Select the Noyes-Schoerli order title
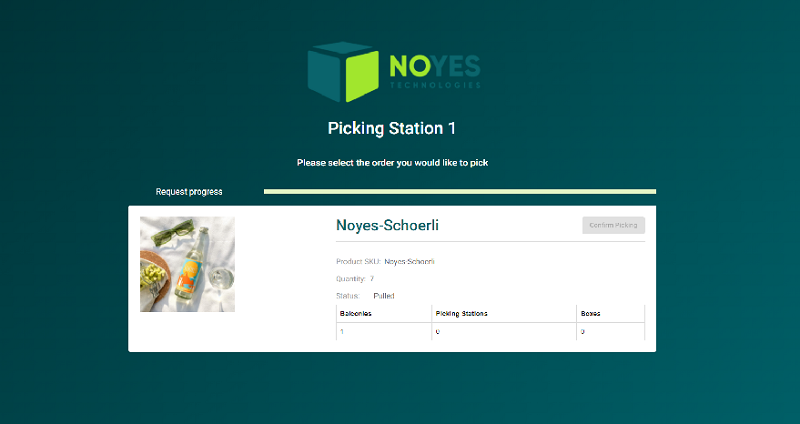Viewport: 800px width, 424px height. 387,226
